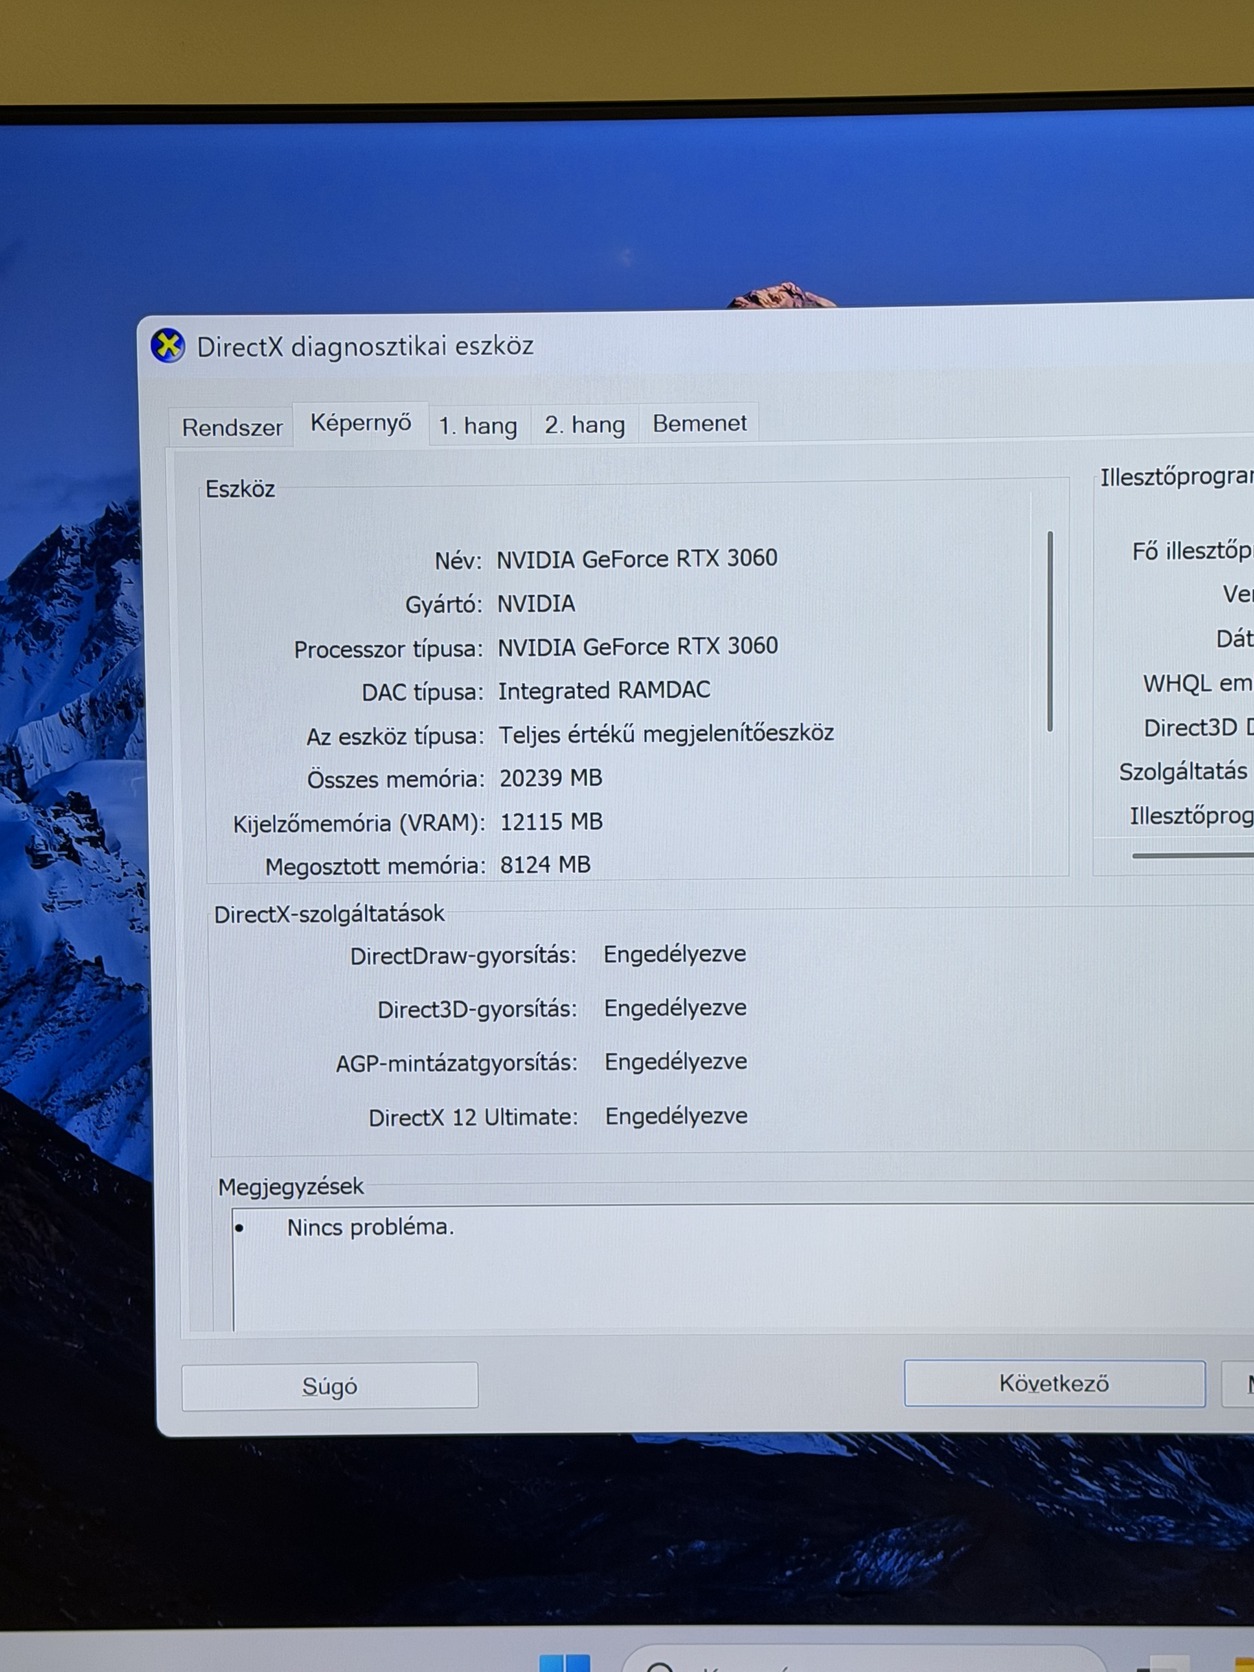Open the 2. hang tab
The width and height of the screenshot is (1254, 1672).
point(585,425)
